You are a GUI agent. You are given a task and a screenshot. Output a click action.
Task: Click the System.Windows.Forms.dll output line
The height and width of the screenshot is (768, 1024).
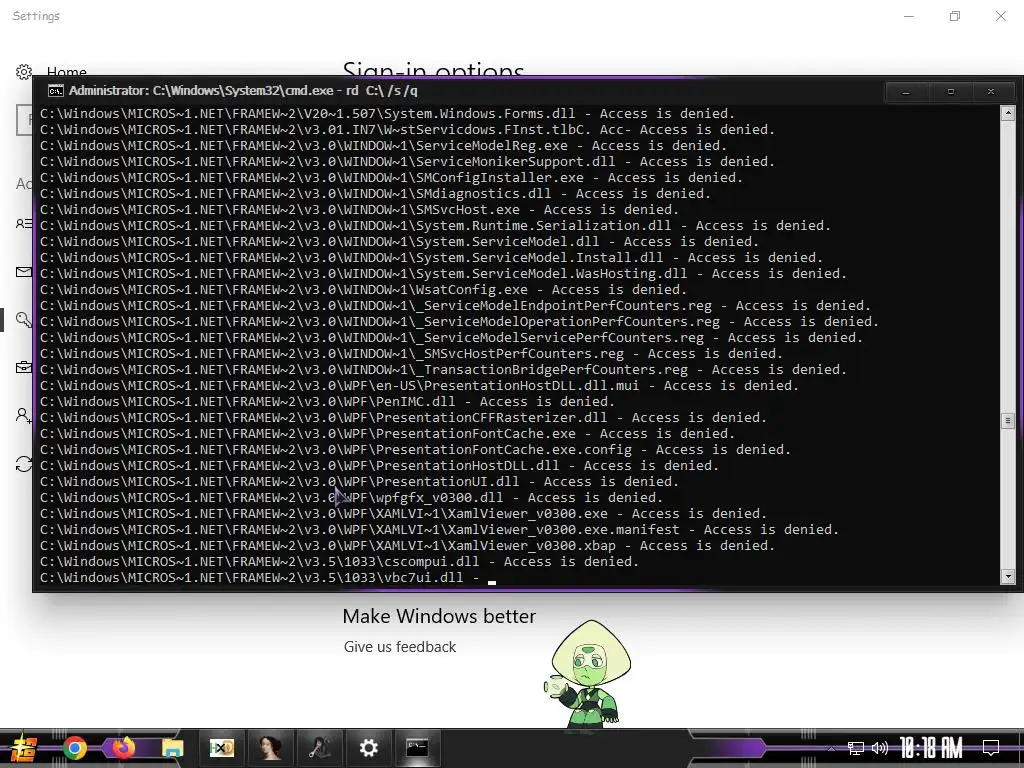pyautogui.click(x=387, y=114)
